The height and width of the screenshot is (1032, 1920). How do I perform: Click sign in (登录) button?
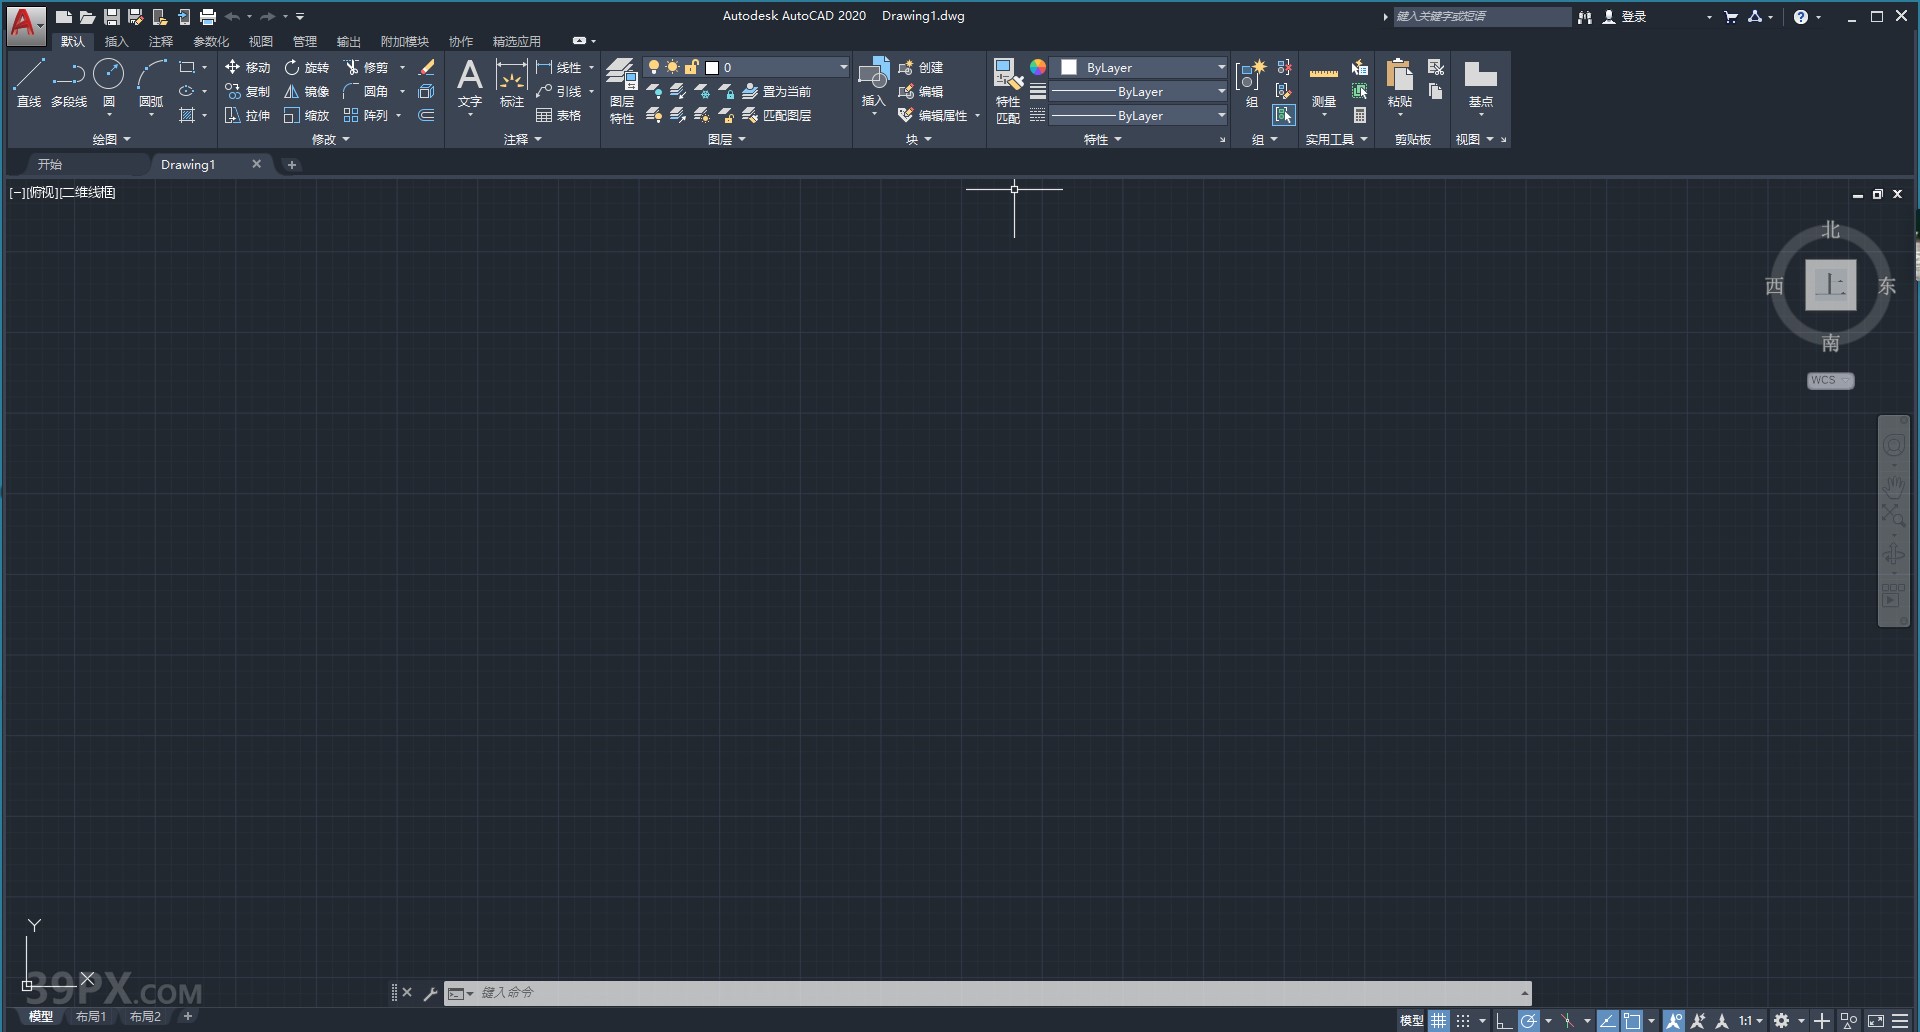pos(1624,16)
